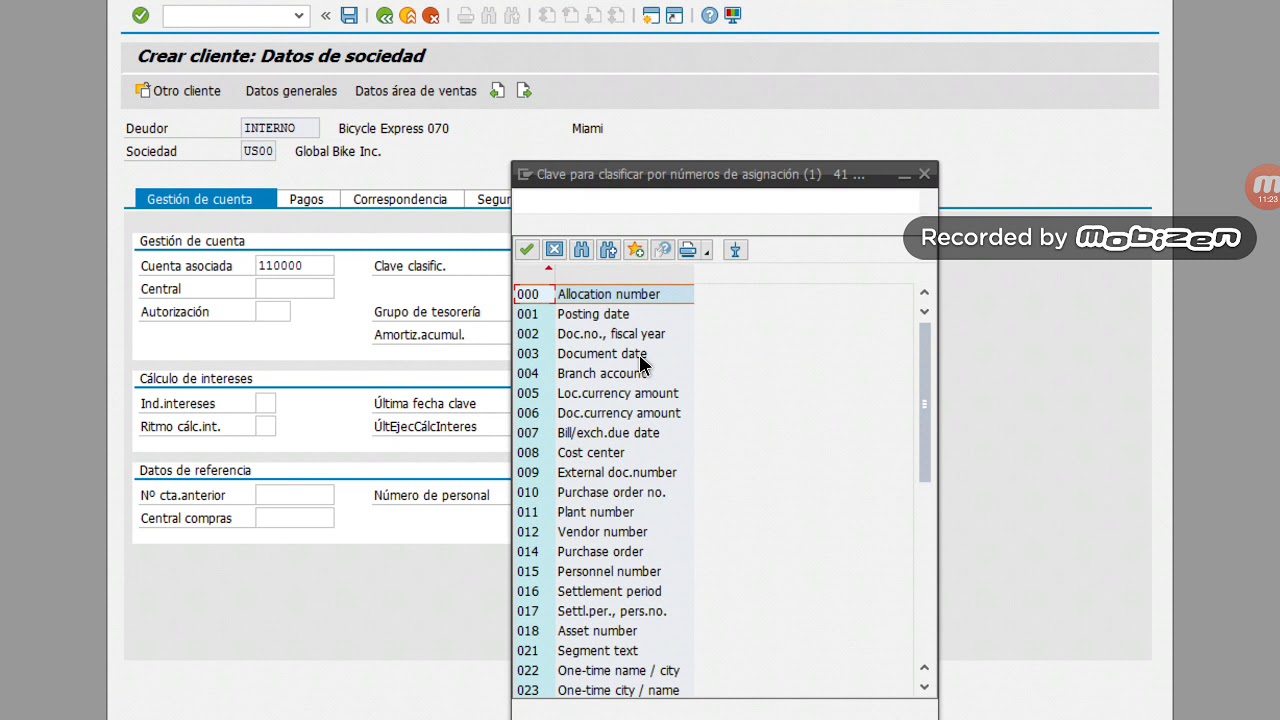This screenshot has height=720, width=1280.
Task: Select row 008 Cost center
Action: pyautogui.click(x=604, y=453)
